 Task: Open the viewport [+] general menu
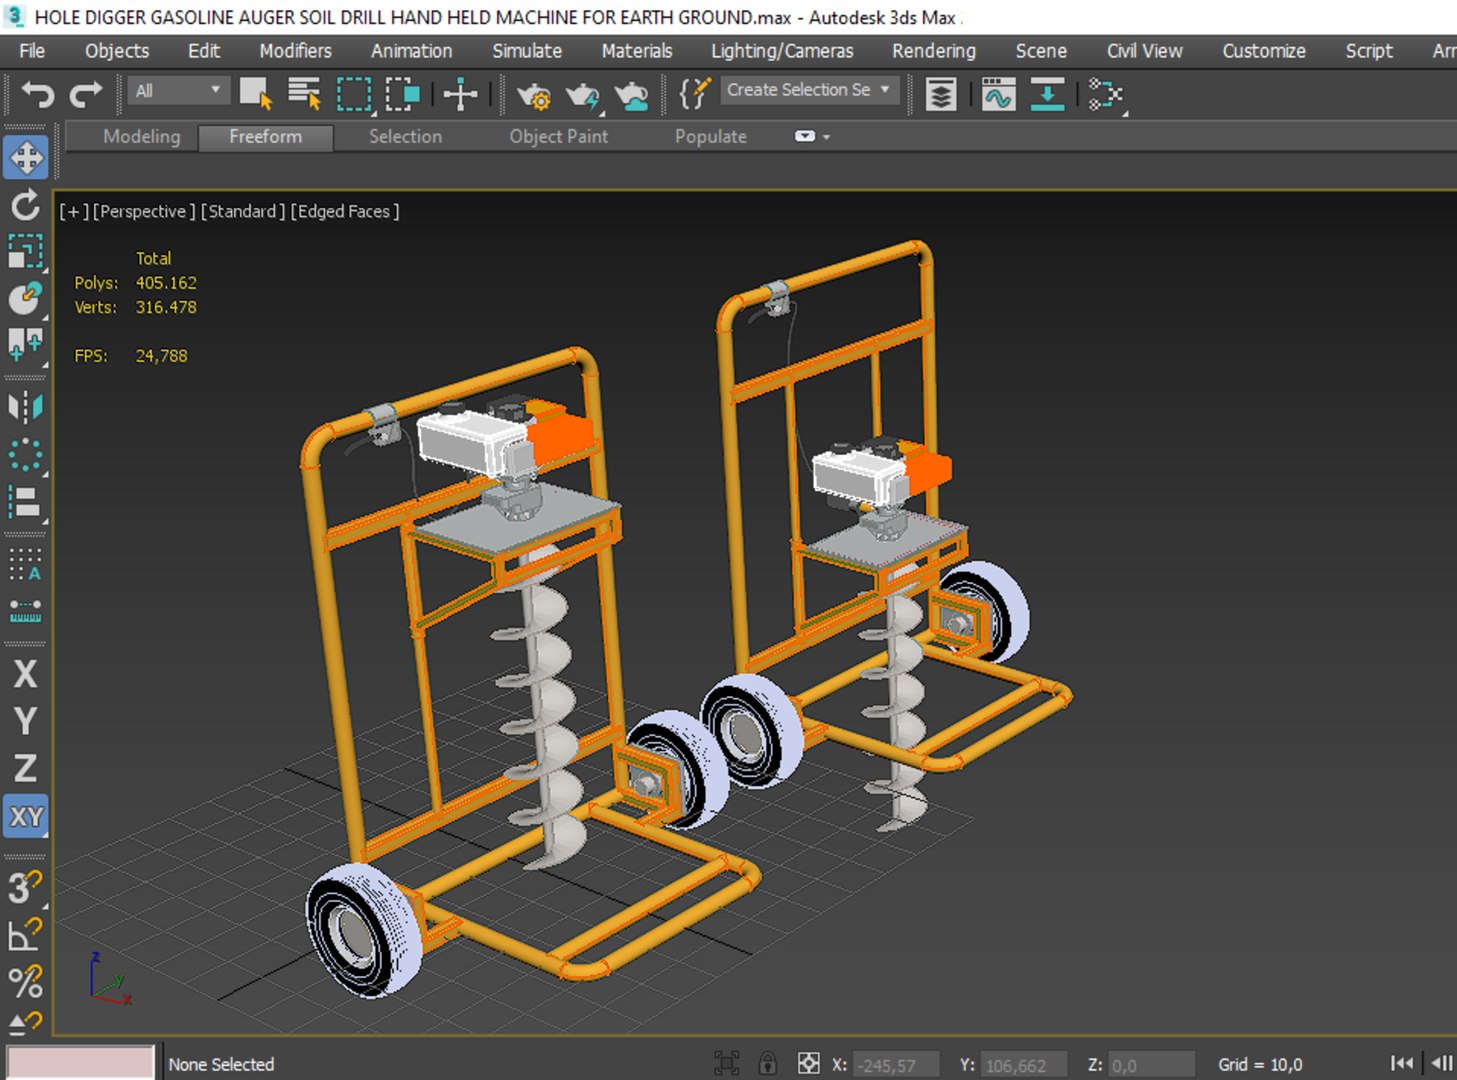73,211
